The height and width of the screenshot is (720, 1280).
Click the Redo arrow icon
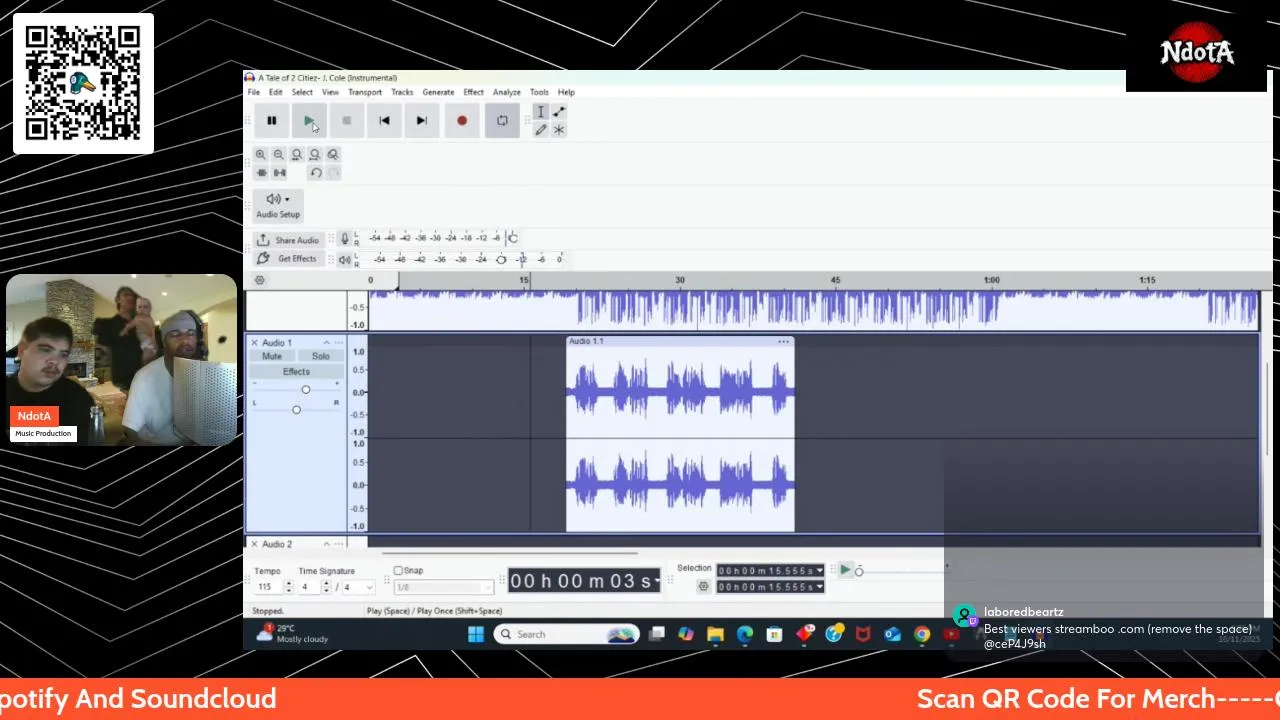coord(333,173)
